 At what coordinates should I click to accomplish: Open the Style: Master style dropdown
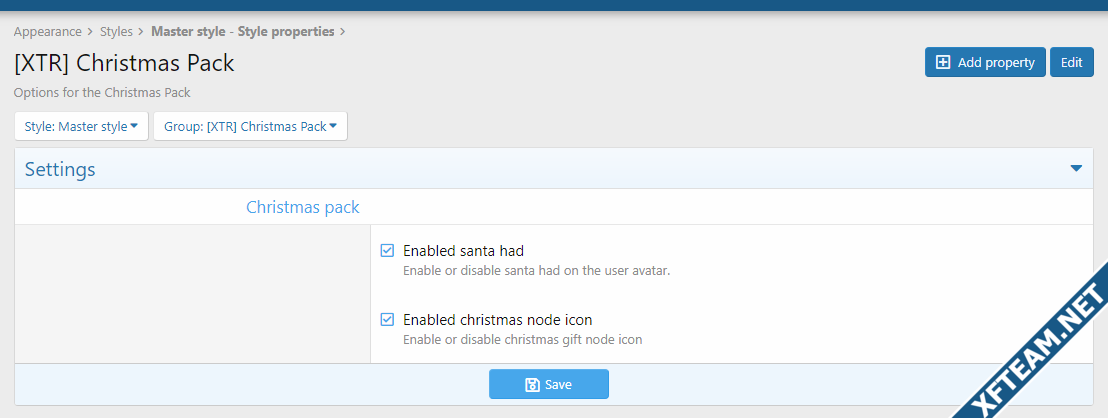click(x=81, y=126)
